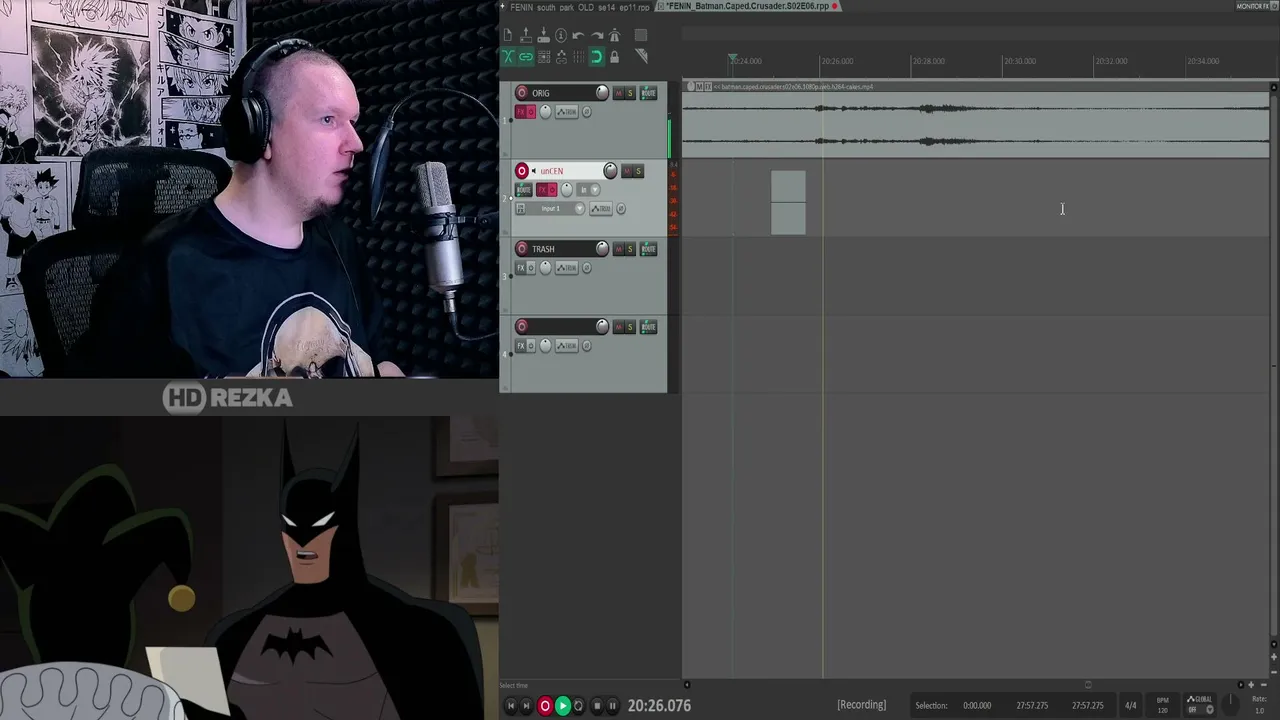This screenshot has height=720, width=1280.
Task: Go to project end transport button
Action: pyautogui.click(x=527, y=706)
